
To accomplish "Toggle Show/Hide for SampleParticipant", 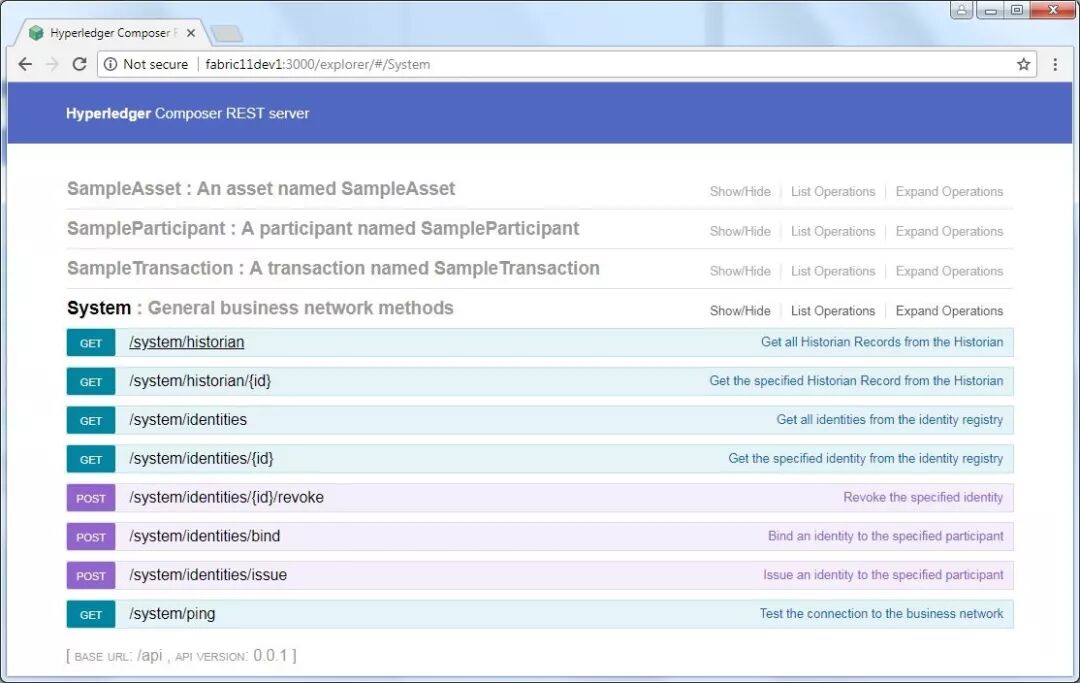I will pos(740,231).
